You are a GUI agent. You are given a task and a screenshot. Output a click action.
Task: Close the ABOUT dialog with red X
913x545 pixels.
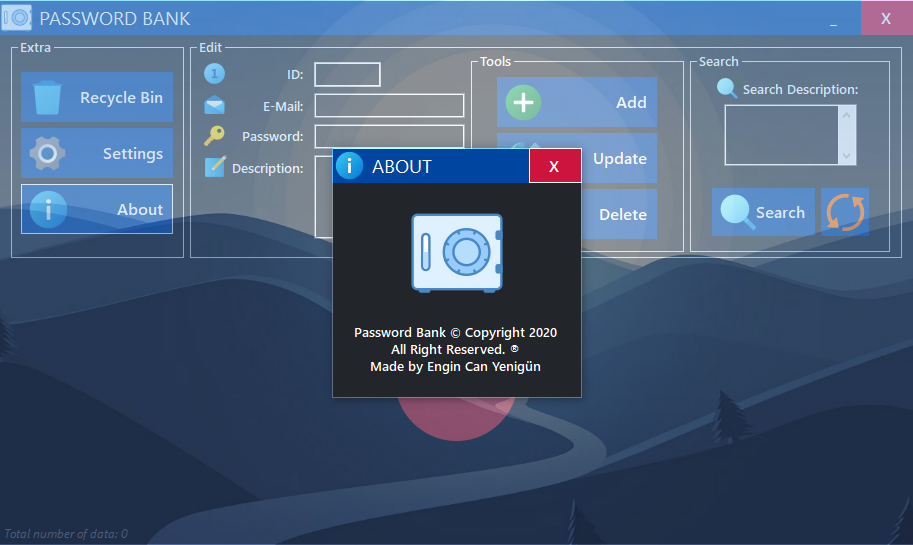tap(554, 166)
